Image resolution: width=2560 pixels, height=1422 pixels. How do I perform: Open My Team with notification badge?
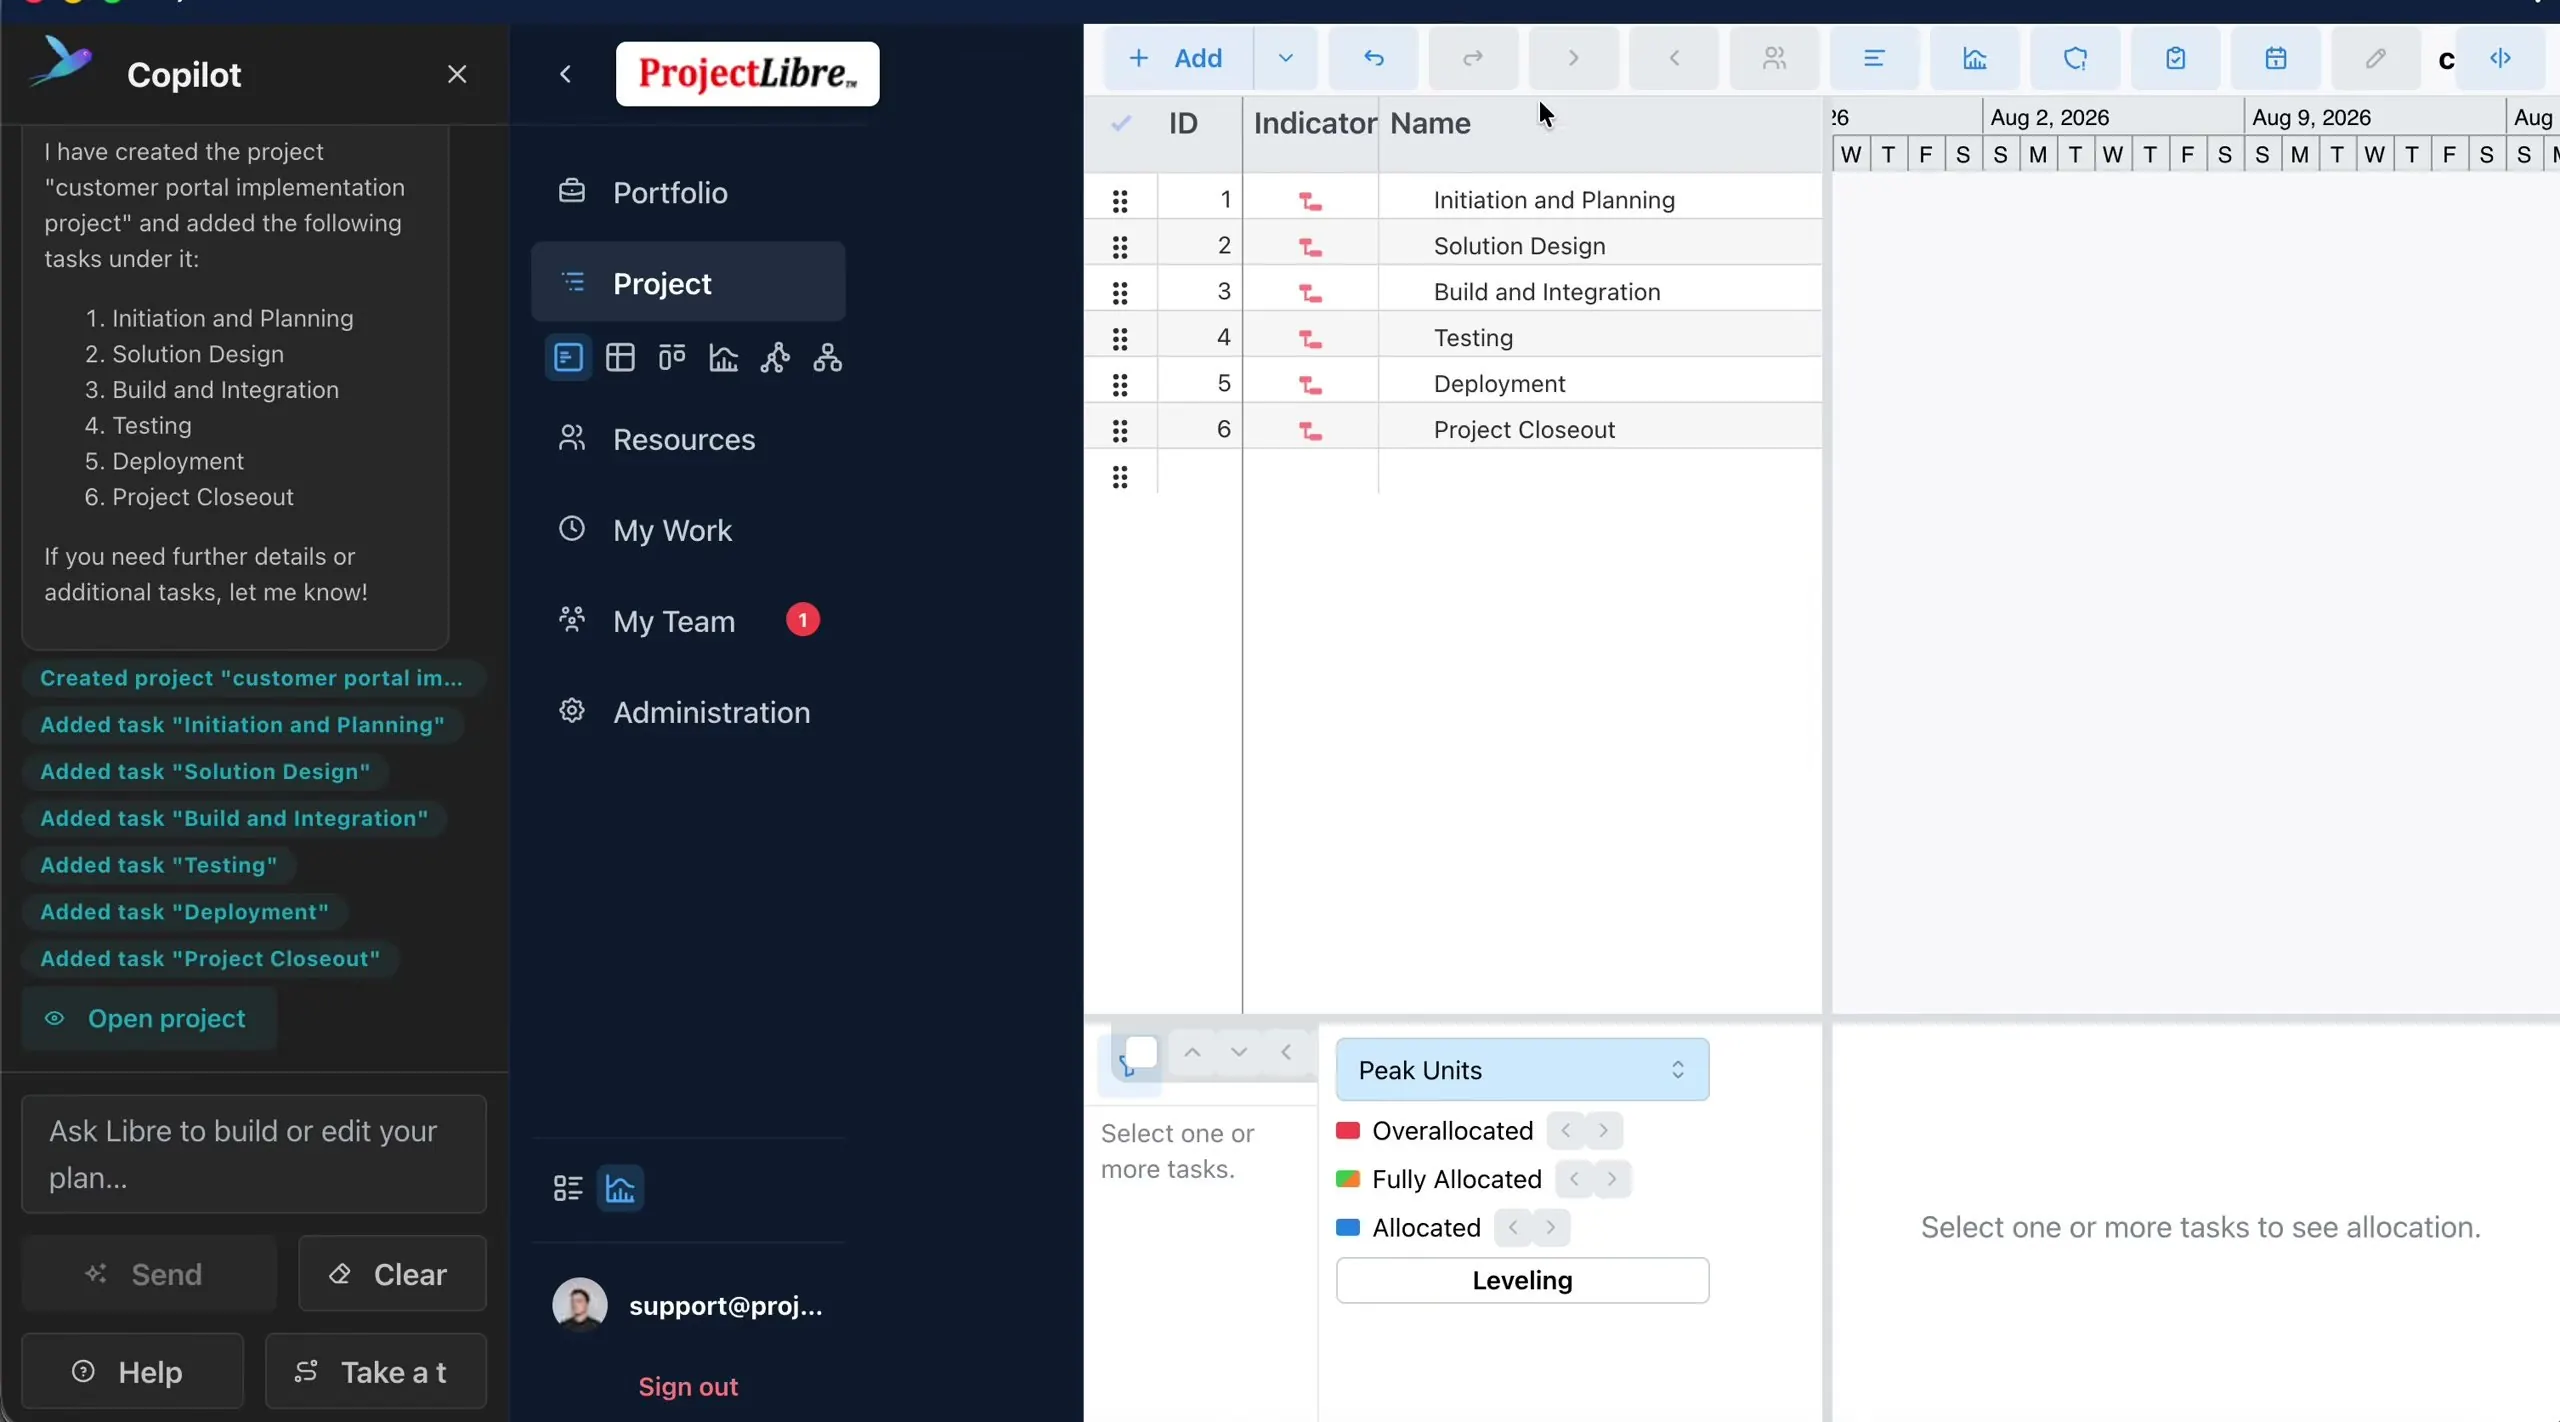[x=688, y=621]
